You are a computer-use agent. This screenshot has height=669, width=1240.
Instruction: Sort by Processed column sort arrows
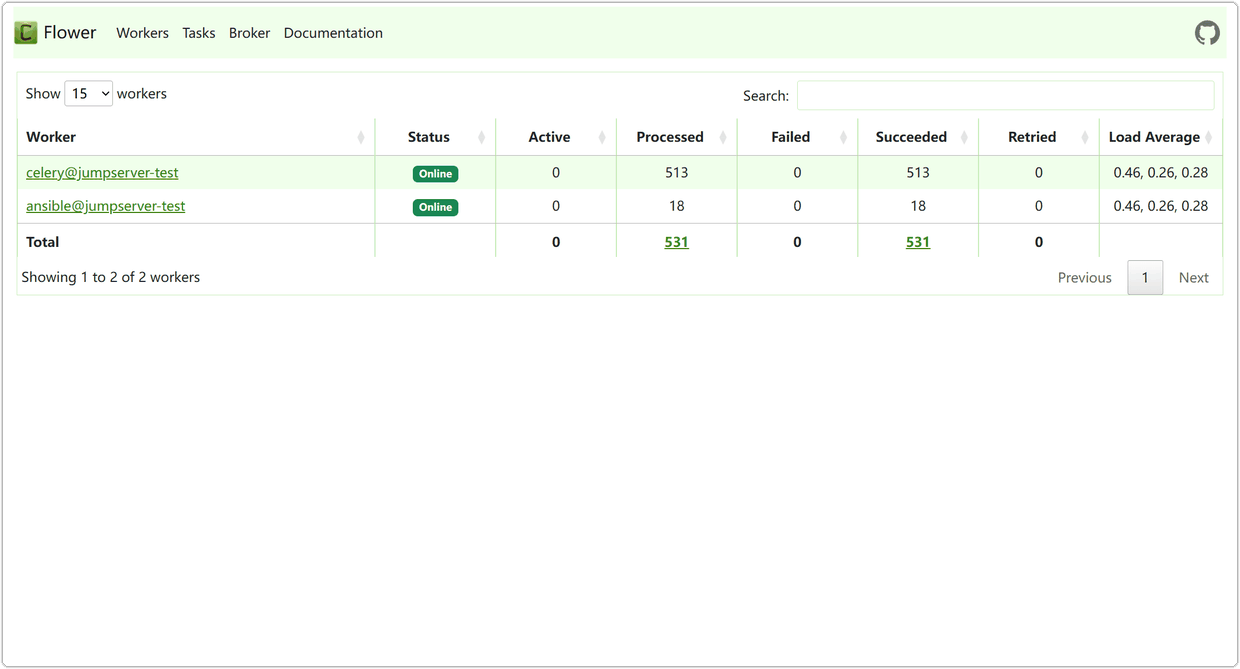click(x=723, y=137)
